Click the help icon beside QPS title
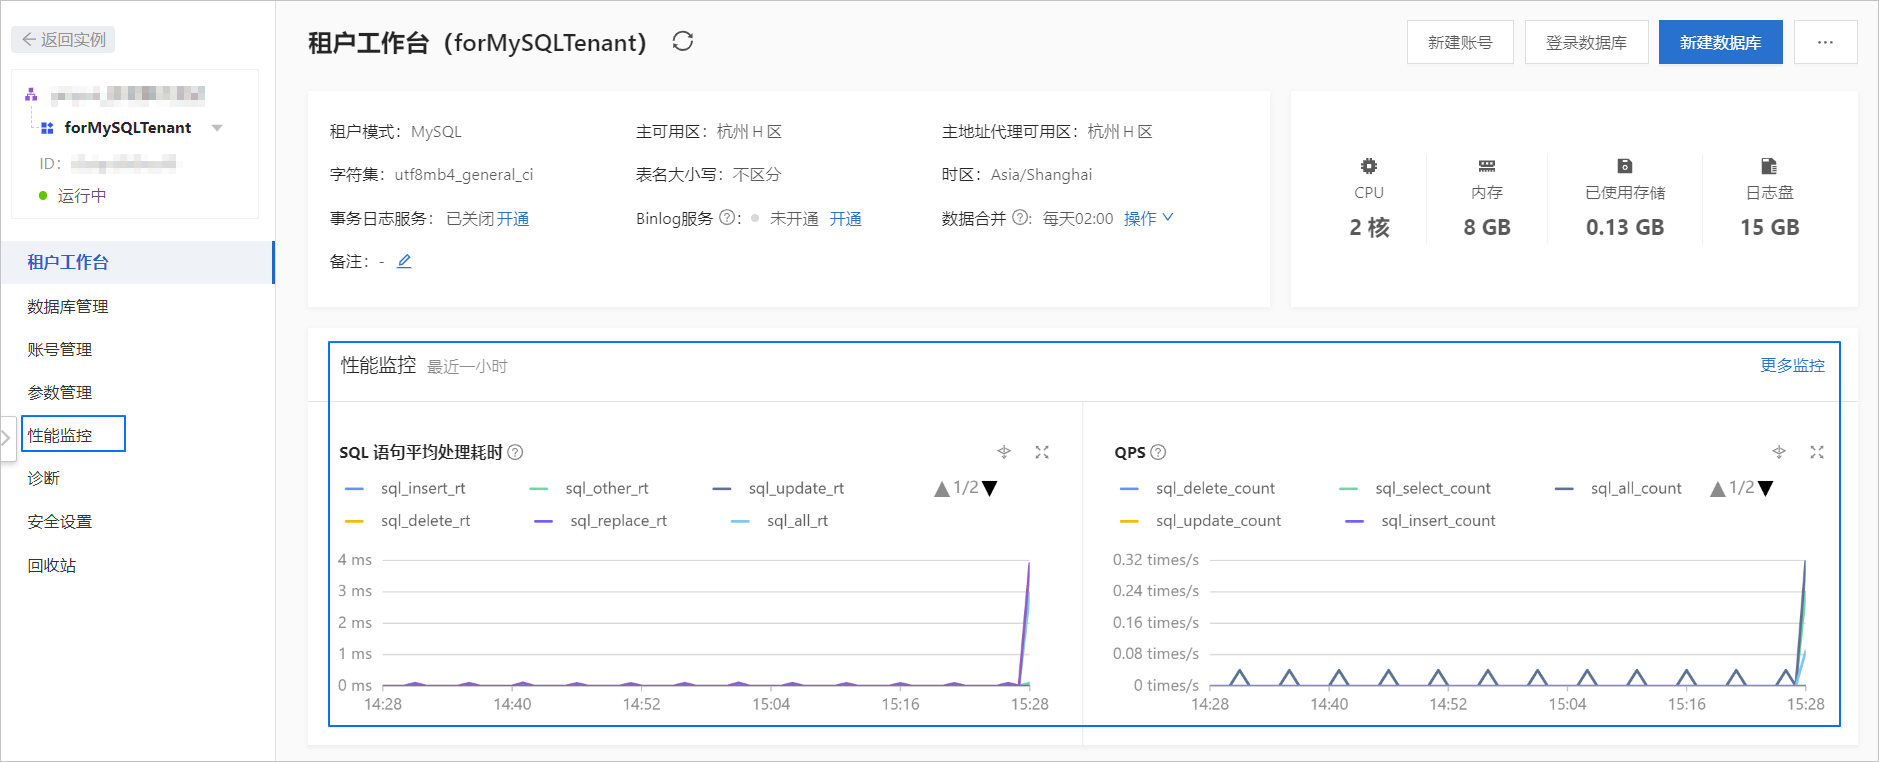 click(1158, 452)
